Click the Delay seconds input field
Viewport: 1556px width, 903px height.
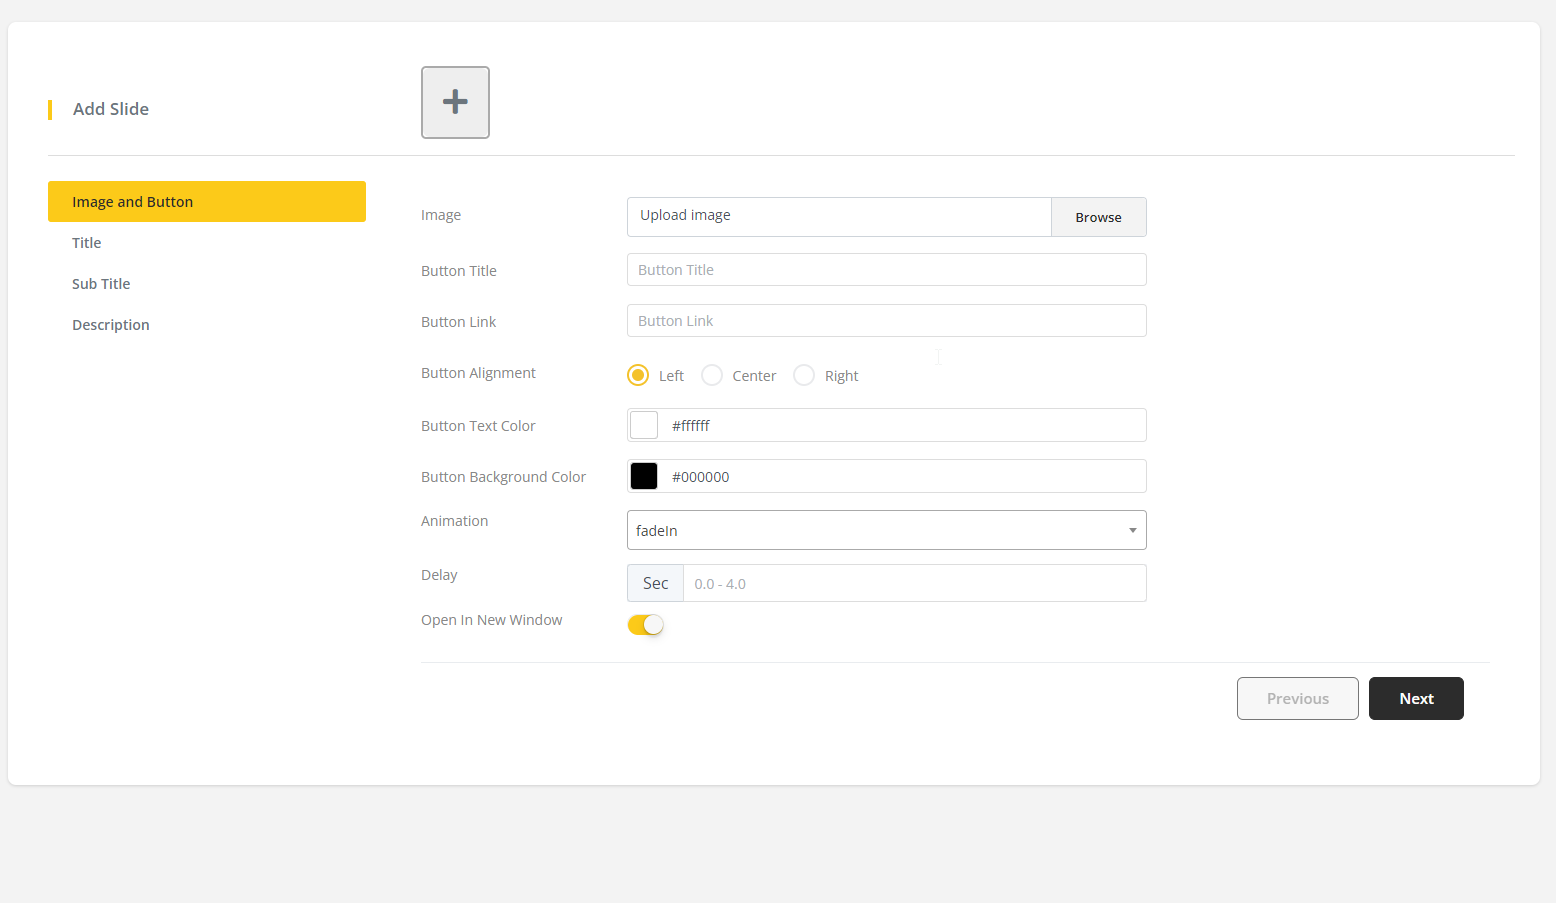tap(913, 583)
